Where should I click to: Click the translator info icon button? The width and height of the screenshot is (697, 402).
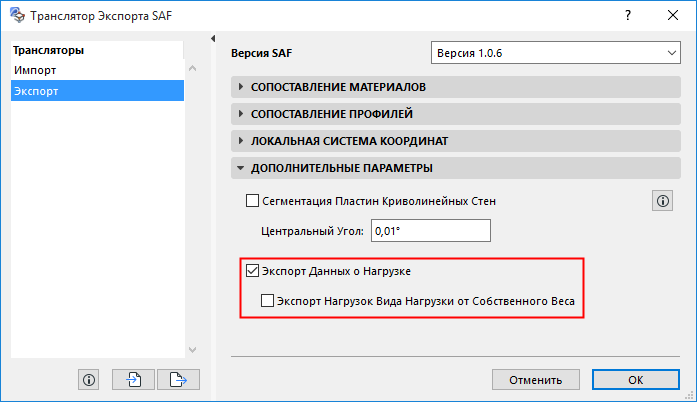click(89, 379)
